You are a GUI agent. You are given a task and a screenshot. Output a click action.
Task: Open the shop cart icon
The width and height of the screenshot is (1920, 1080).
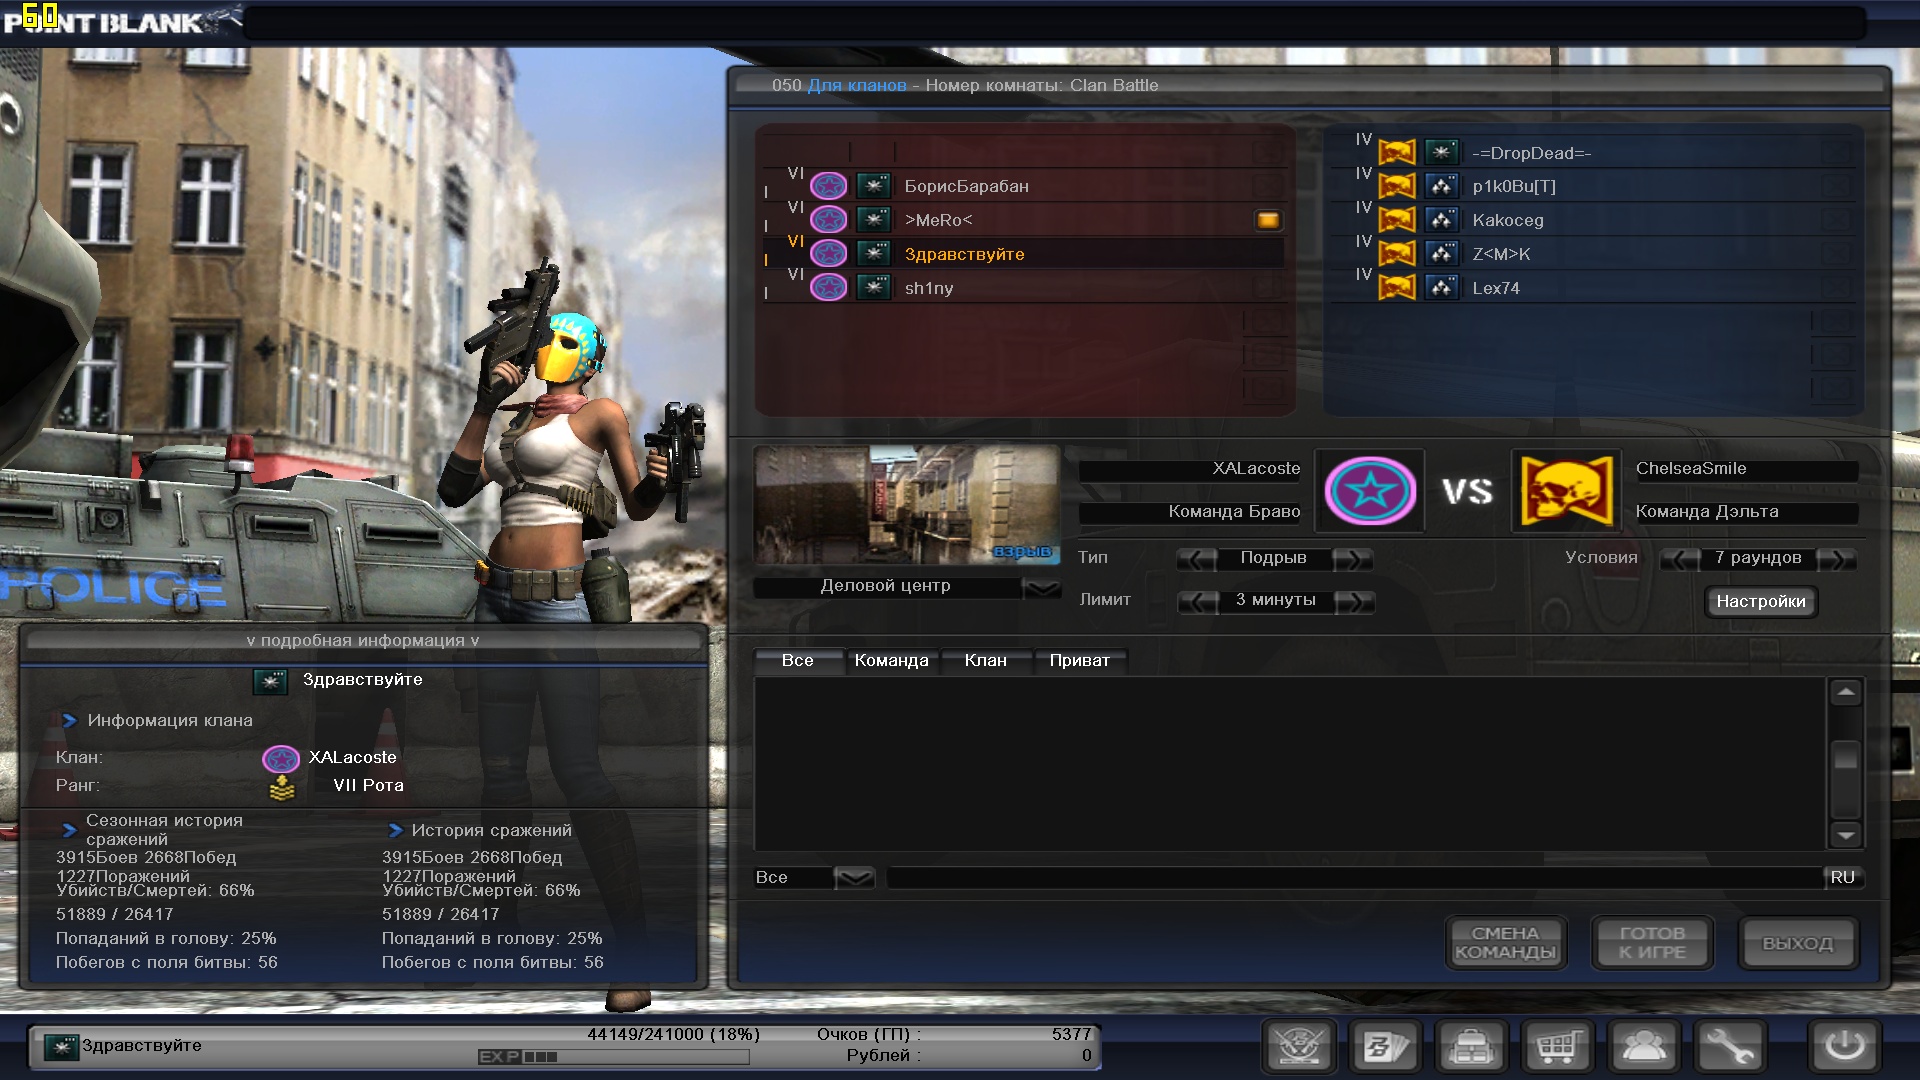(1557, 1047)
